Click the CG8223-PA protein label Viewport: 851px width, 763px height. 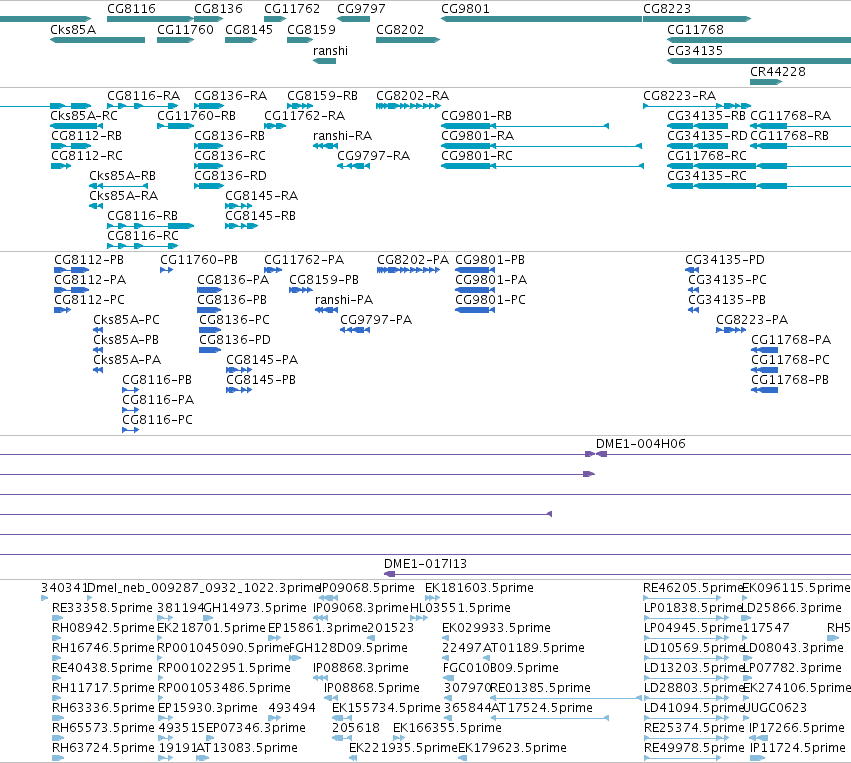752,320
